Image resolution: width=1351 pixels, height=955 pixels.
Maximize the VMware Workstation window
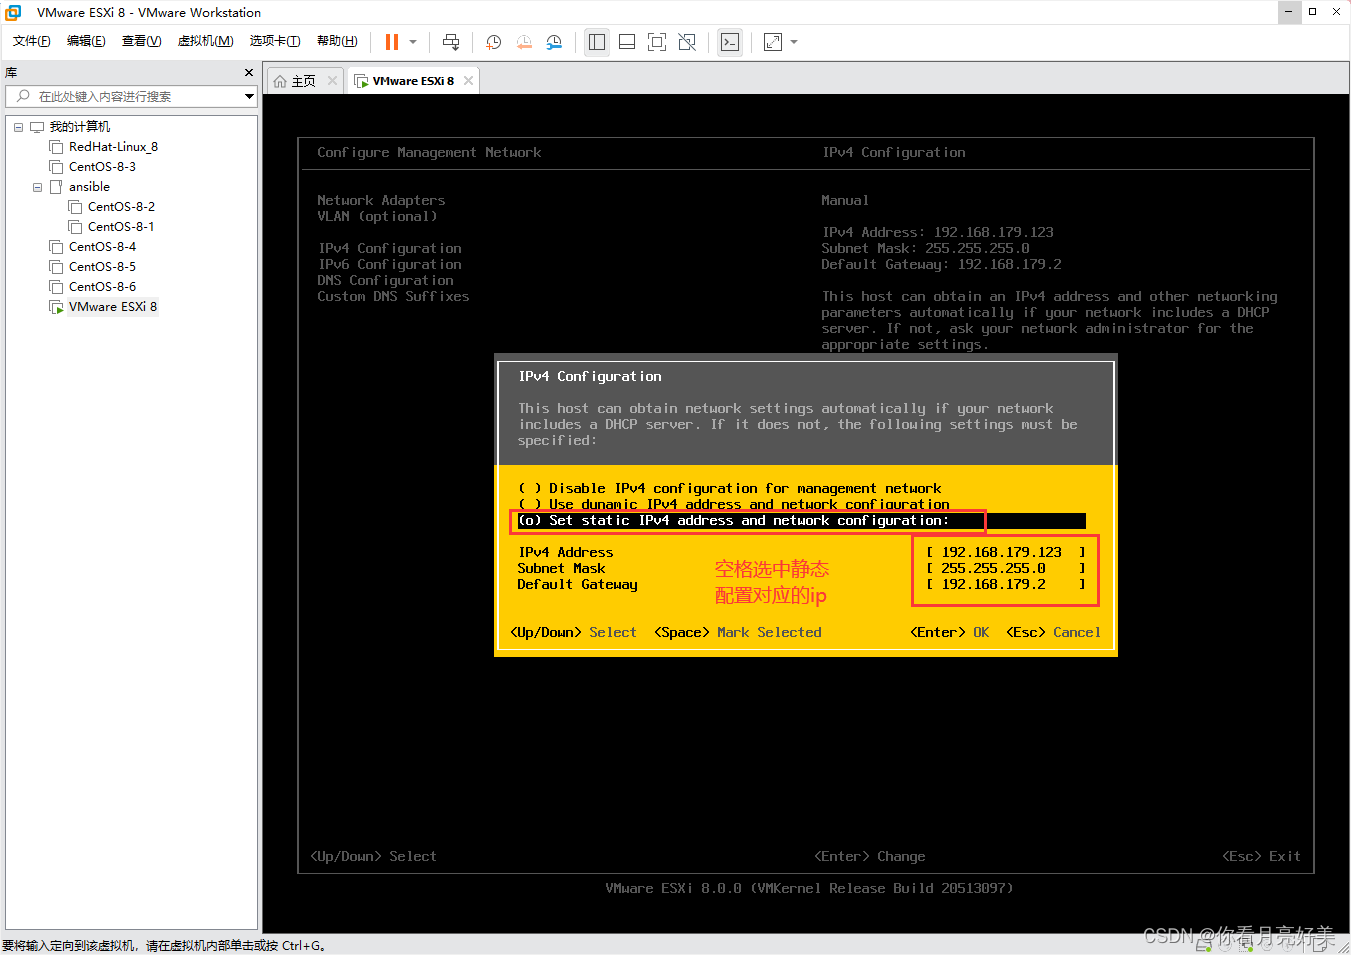coord(1312,12)
